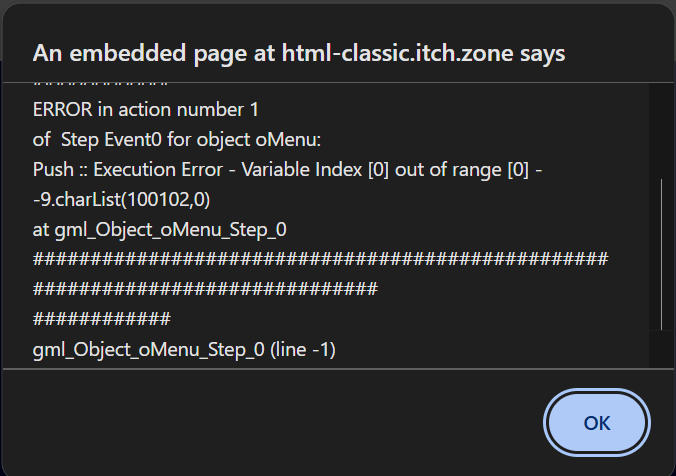The image size is (676, 476).
Task: Click the longest row of hash symbols
Action: (x=320, y=260)
